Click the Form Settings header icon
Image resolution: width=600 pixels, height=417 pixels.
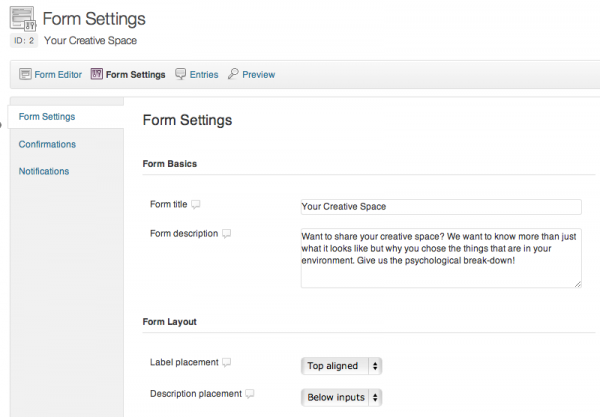click(23, 18)
